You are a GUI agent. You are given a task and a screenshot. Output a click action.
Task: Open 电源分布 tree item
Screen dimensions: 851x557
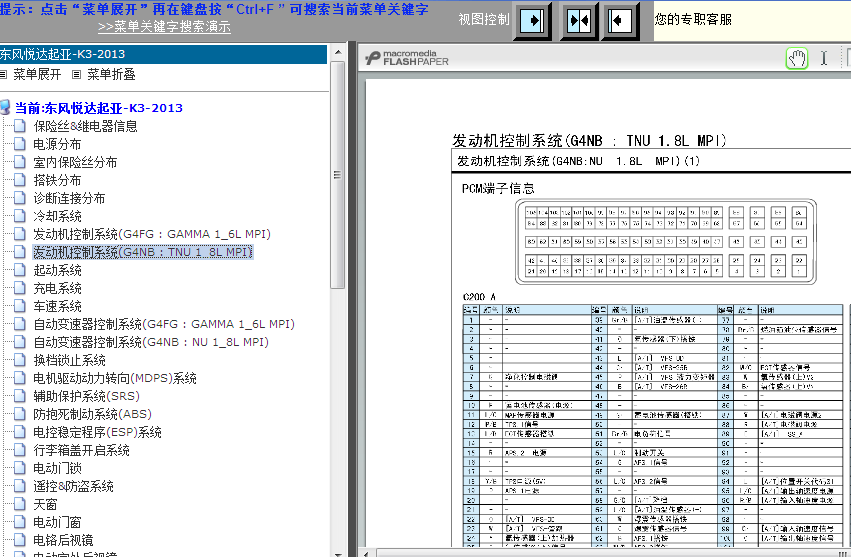tap(57, 144)
